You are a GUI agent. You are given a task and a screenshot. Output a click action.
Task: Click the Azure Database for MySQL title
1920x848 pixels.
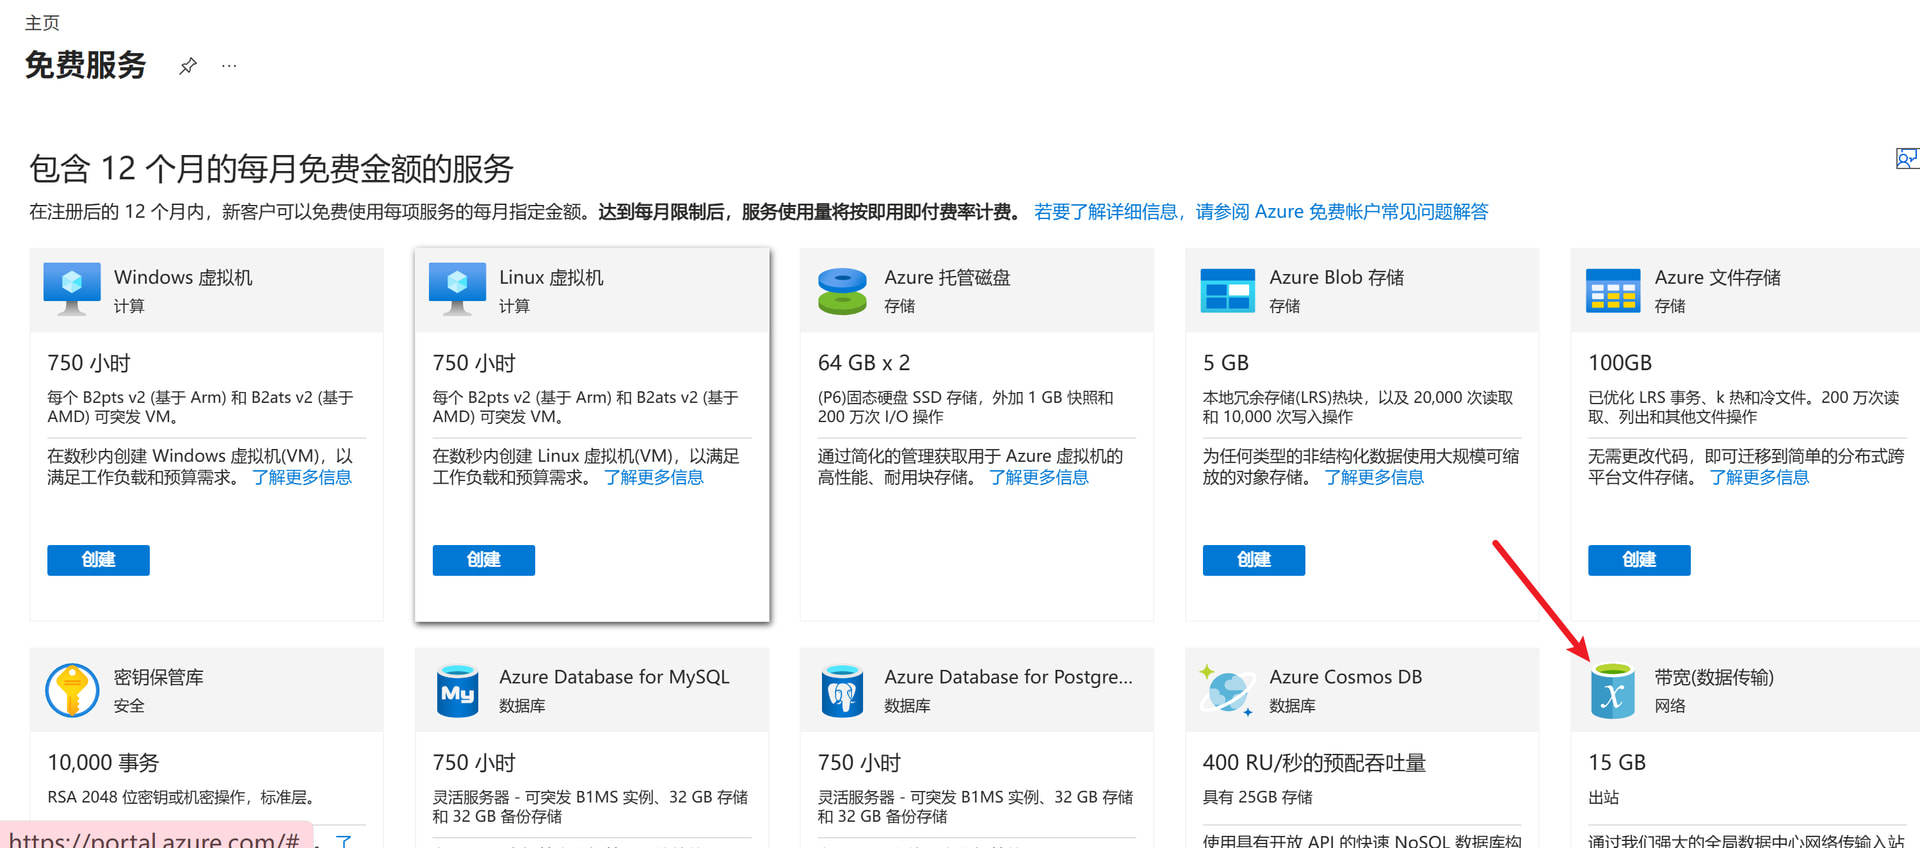pyautogui.click(x=614, y=677)
